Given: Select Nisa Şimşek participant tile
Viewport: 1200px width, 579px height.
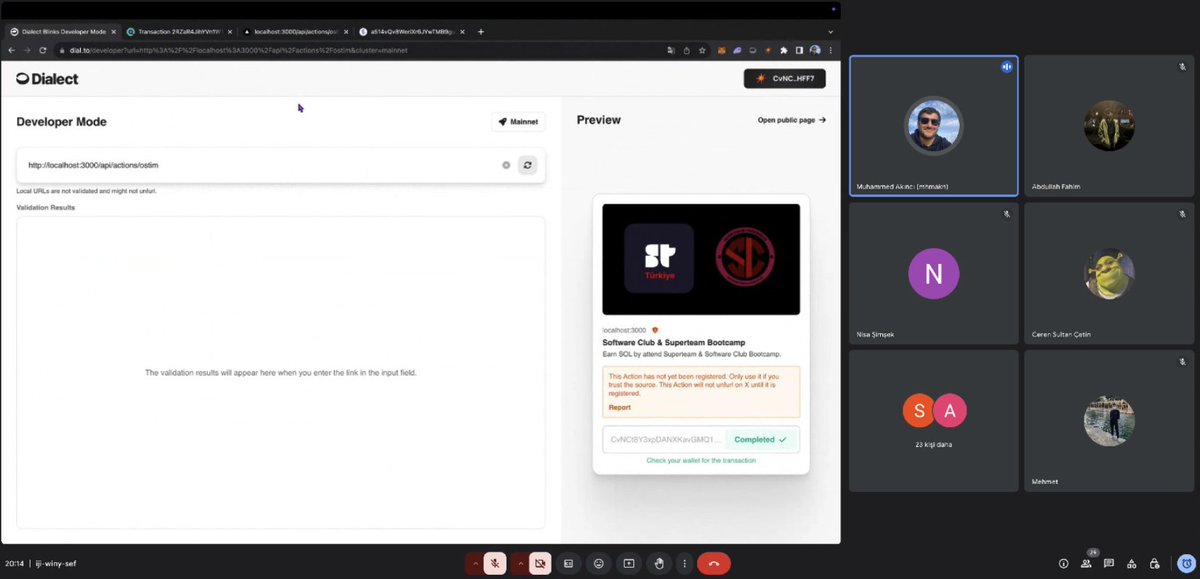Looking at the screenshot, I should [934, 272].
